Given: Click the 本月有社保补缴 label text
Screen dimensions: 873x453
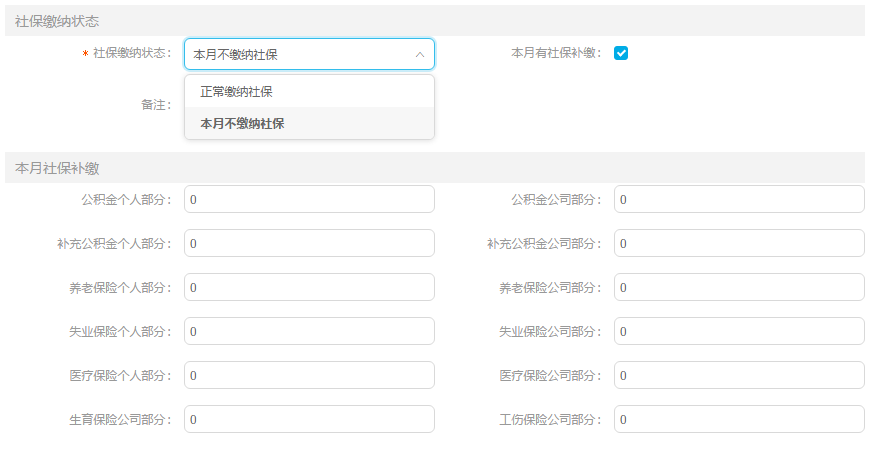Looking at the screenshot, I should tap(556, 53).
